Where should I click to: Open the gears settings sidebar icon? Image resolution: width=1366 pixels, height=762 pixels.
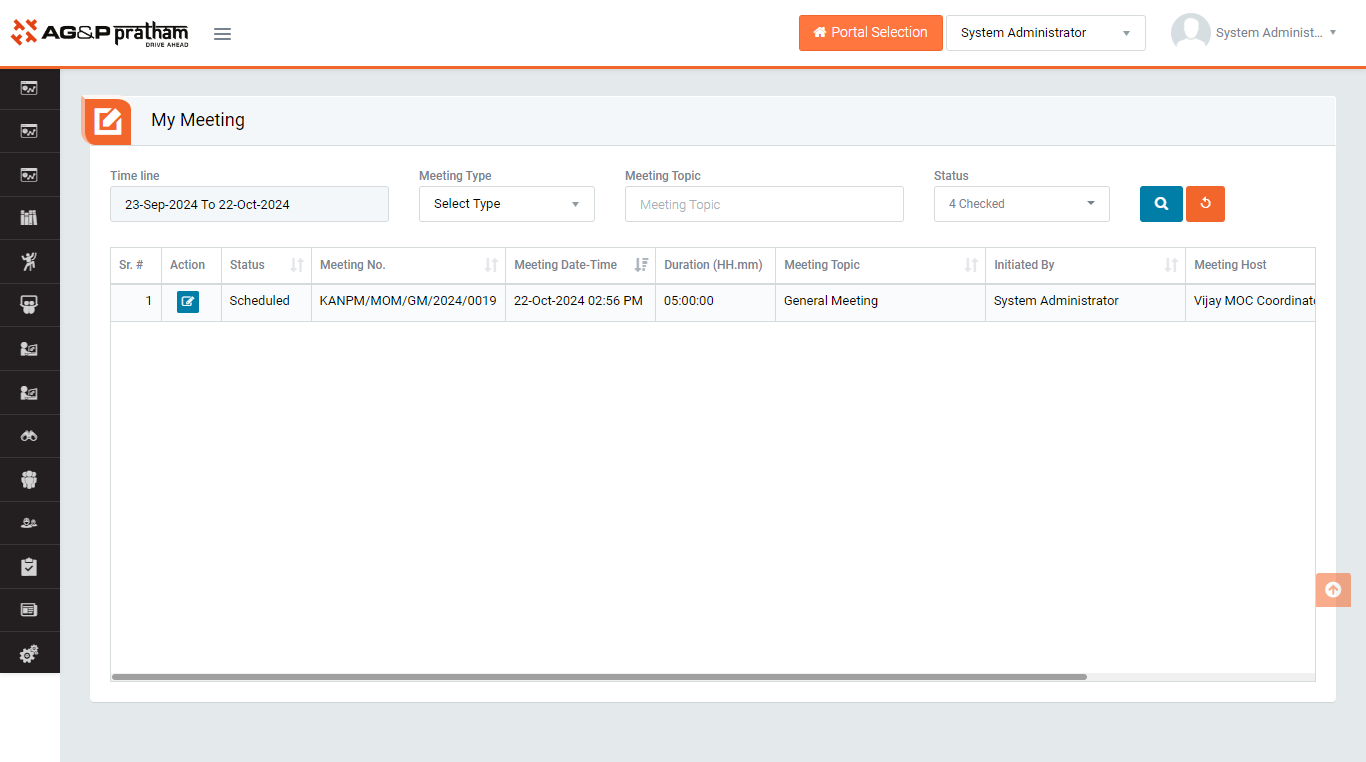29,654
